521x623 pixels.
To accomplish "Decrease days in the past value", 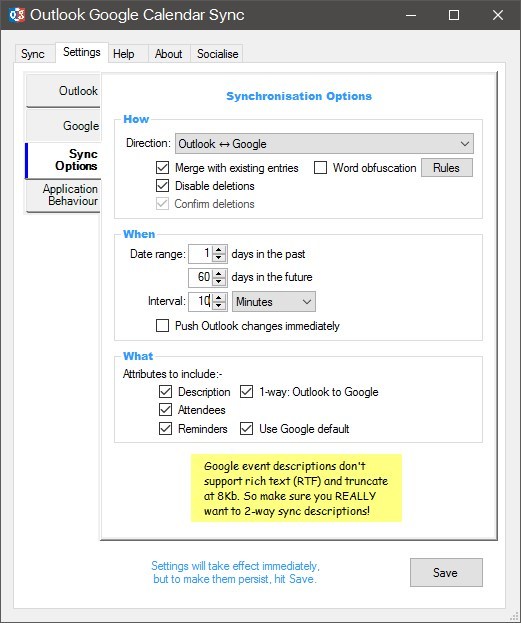I will click(219, 258).
